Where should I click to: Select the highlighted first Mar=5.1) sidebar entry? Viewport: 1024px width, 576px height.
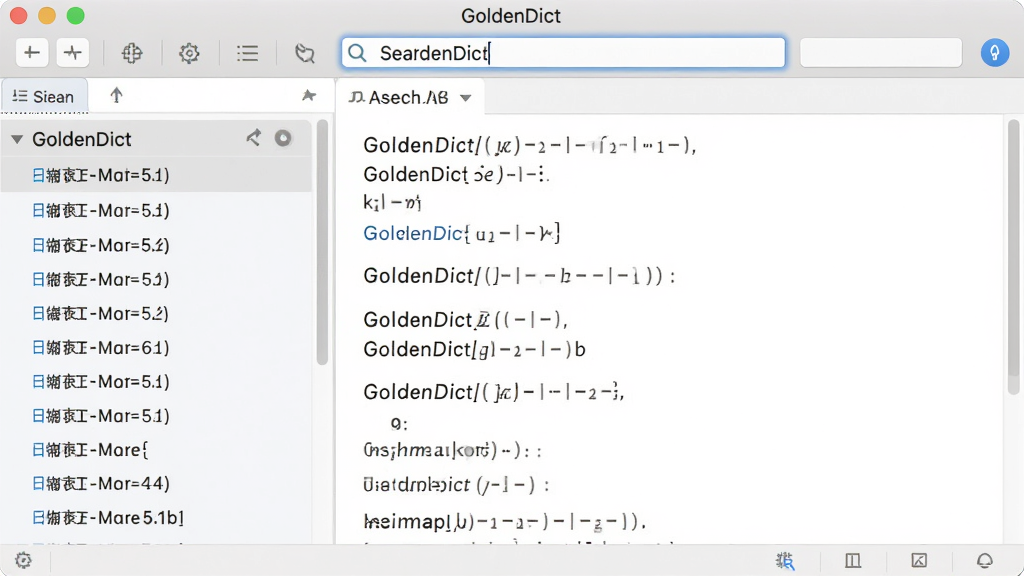[157, 175]
